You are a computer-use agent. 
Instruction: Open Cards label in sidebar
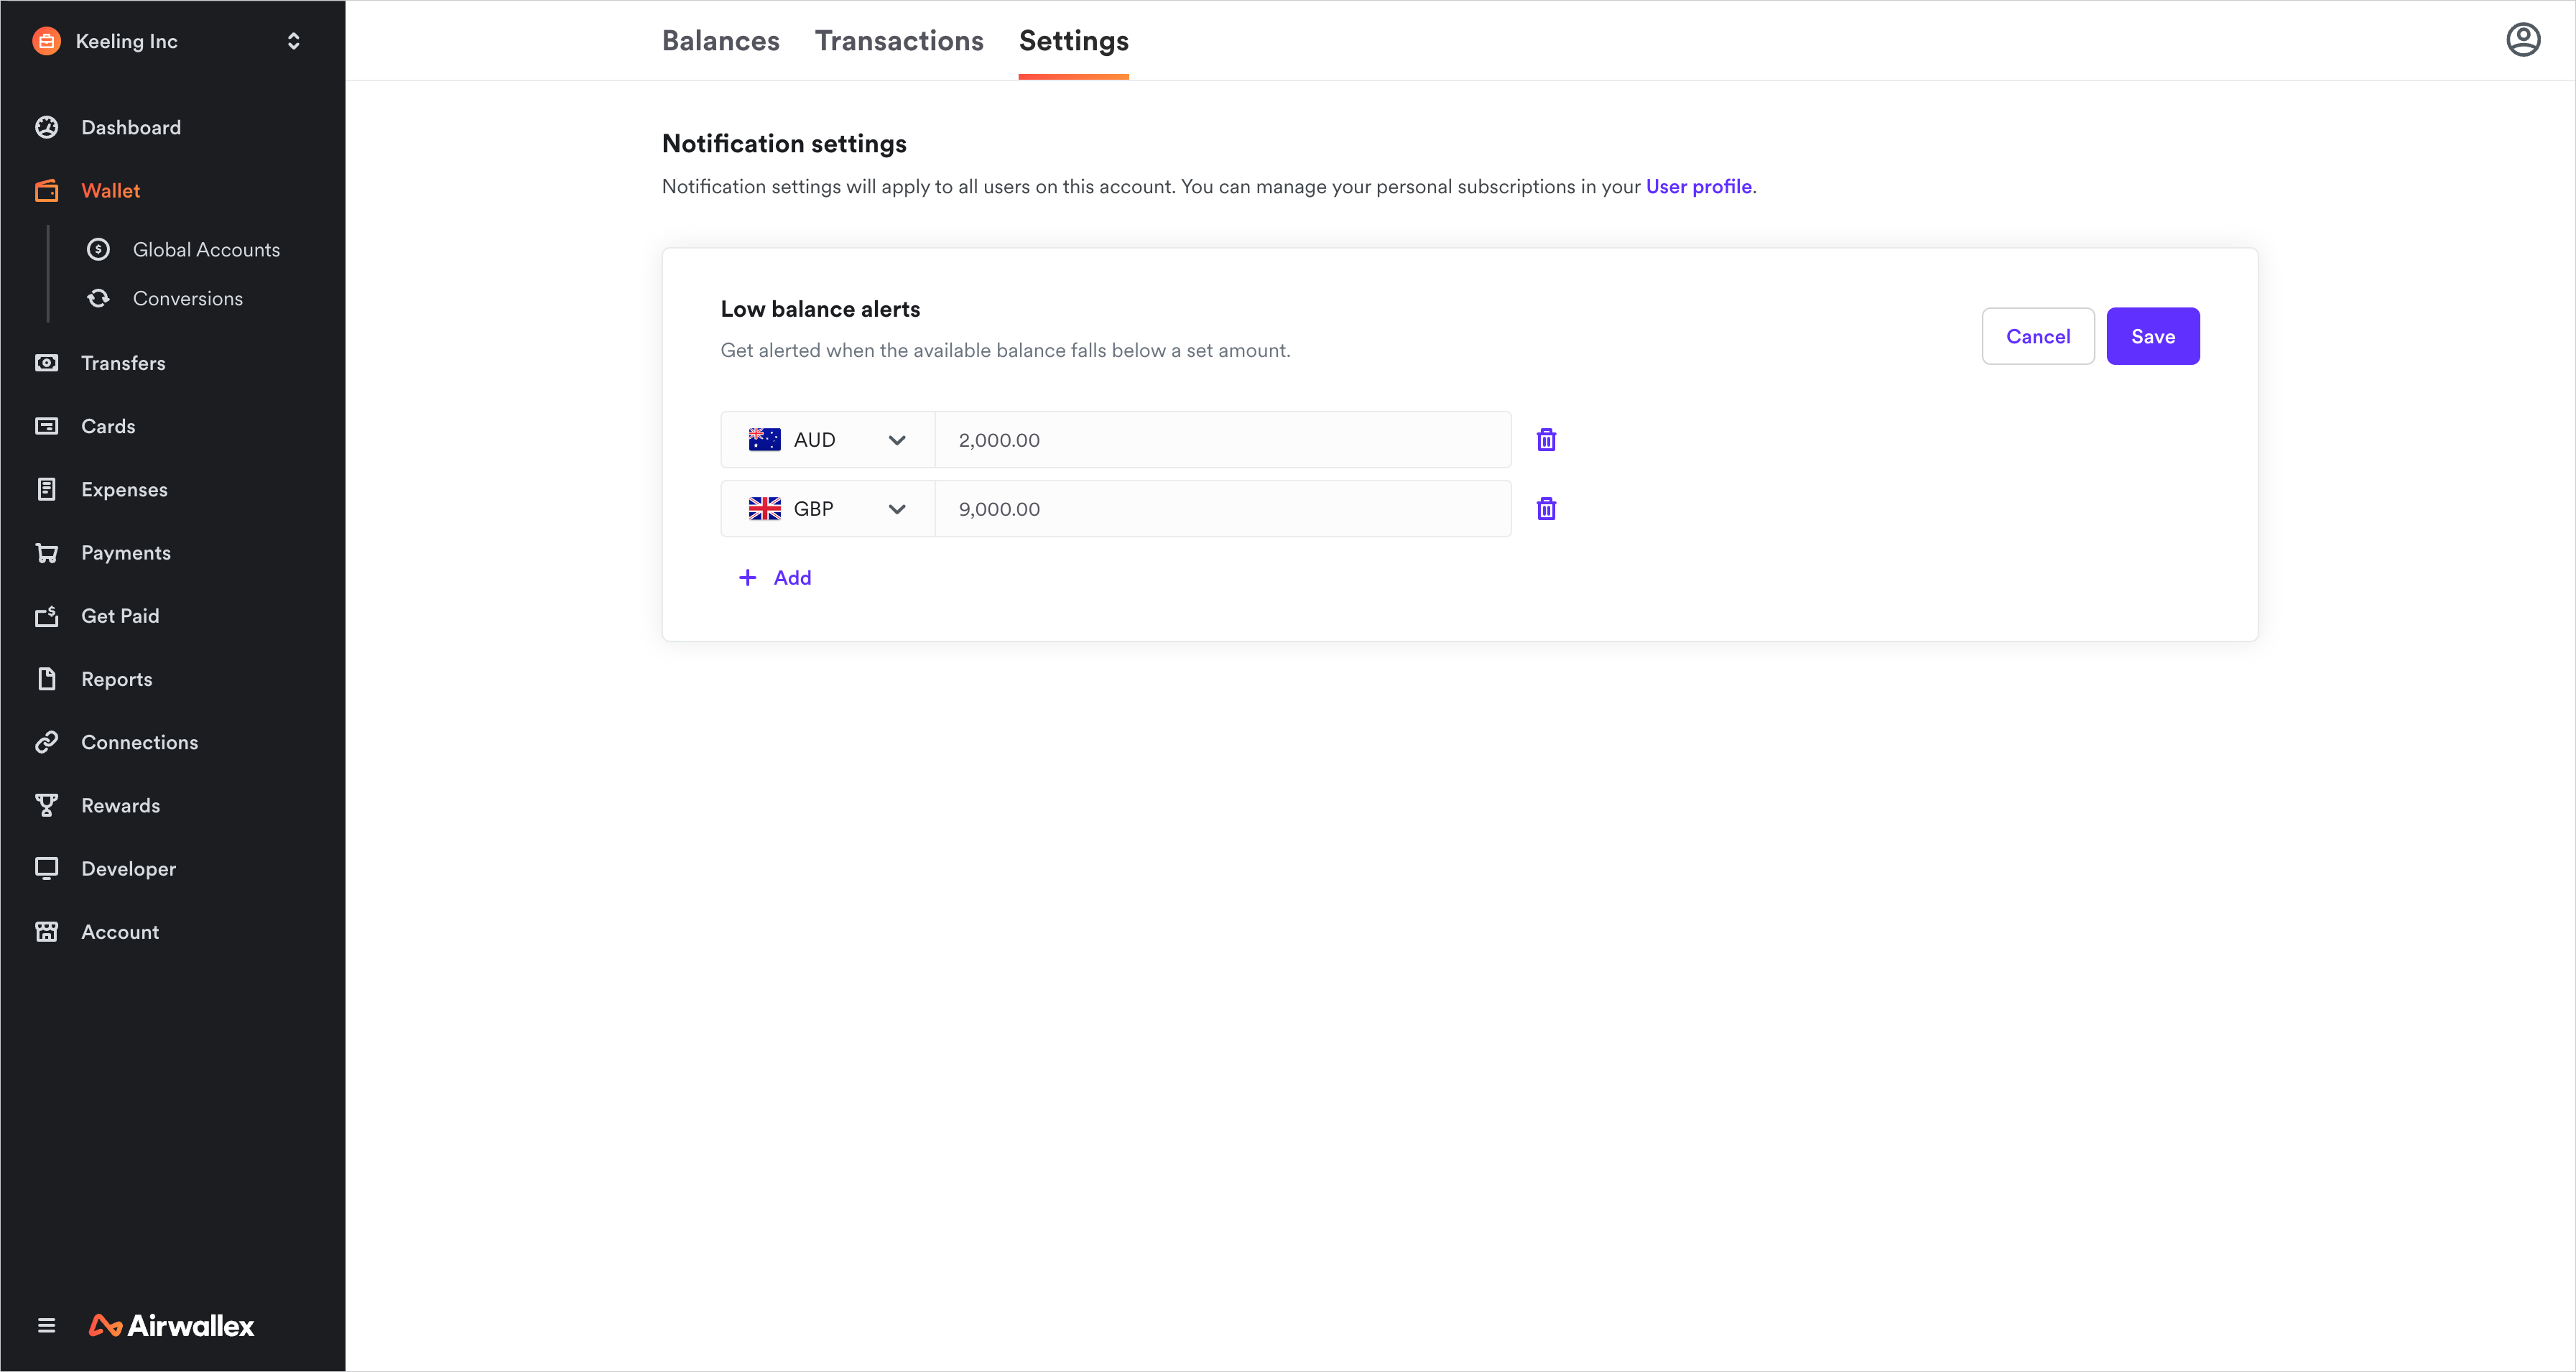tap(108, 426)
